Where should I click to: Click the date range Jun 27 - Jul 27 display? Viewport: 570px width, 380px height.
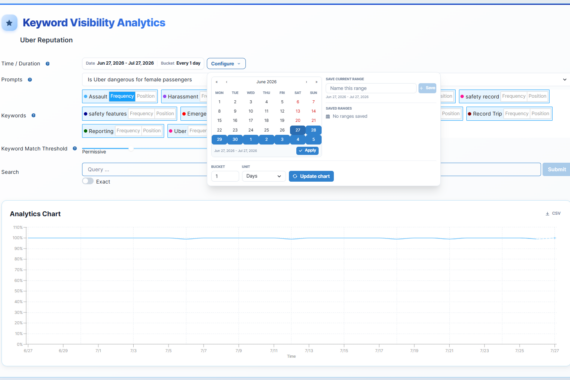click(125, 63)
